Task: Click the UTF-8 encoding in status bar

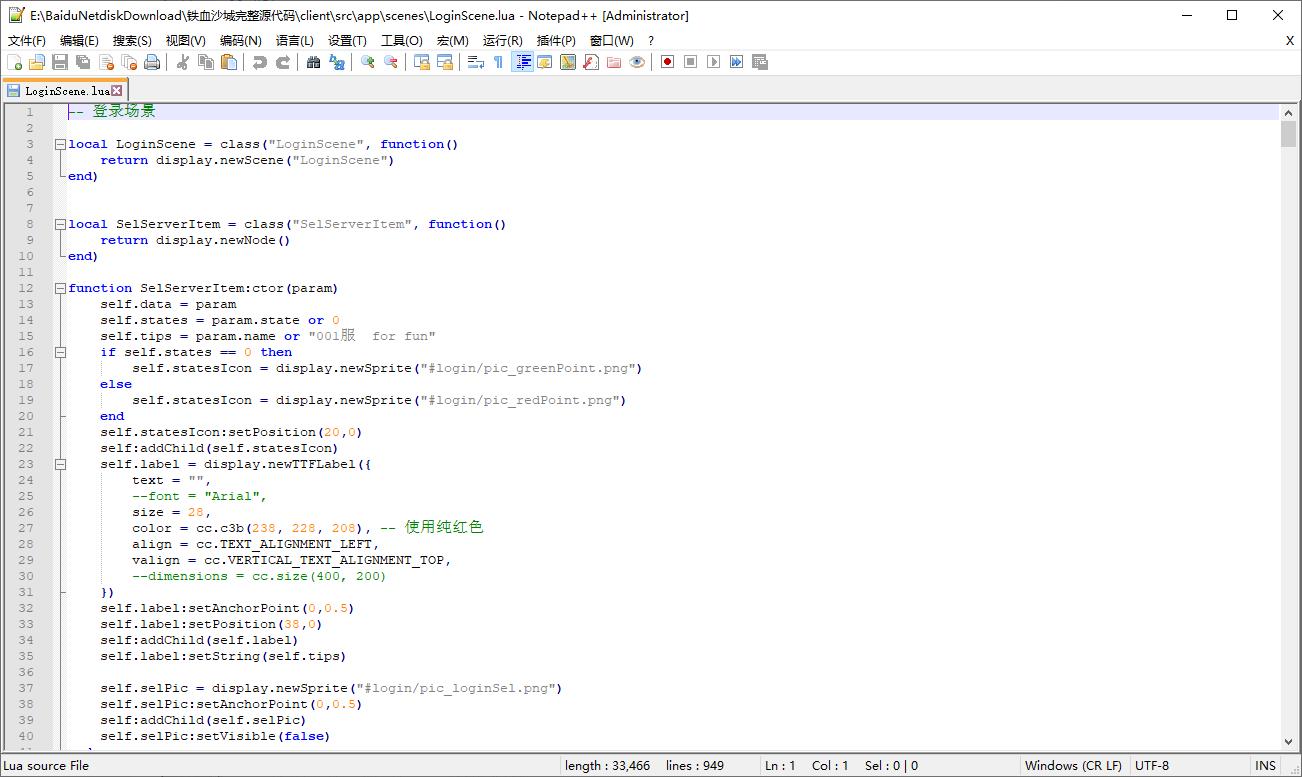Action: coord(1152,766)
